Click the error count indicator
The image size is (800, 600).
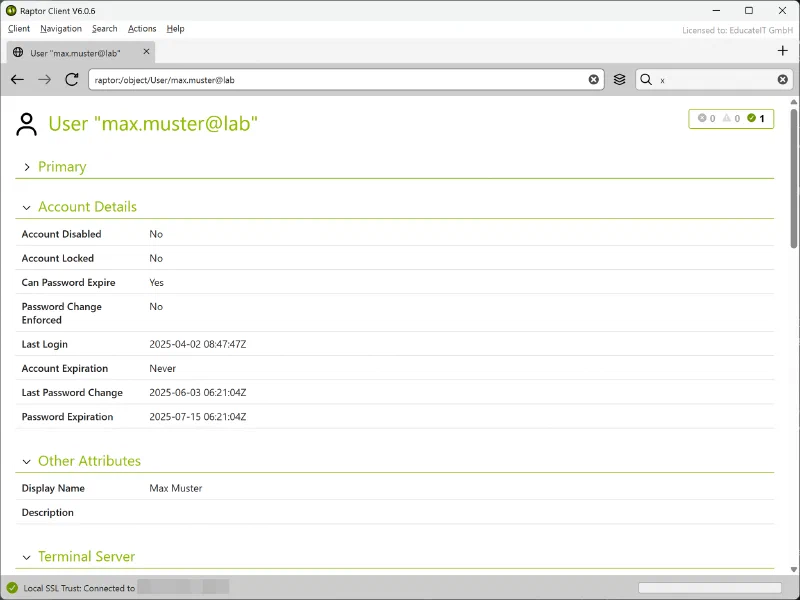[x=707, y=118]
